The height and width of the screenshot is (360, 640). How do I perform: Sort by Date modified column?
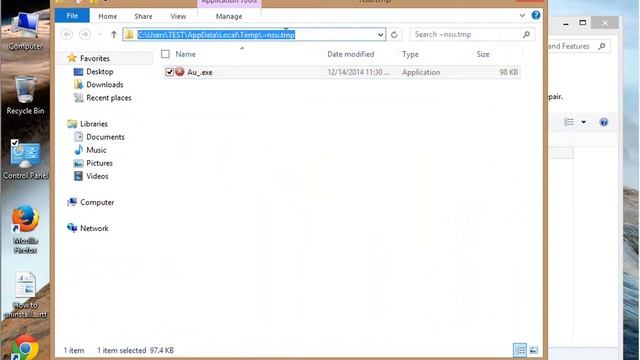[x=351, y=54]
